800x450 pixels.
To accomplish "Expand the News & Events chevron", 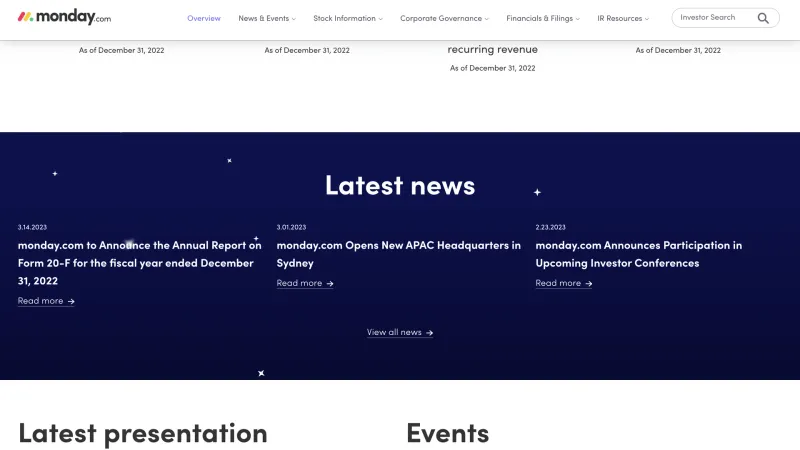I will pos(293,19).
